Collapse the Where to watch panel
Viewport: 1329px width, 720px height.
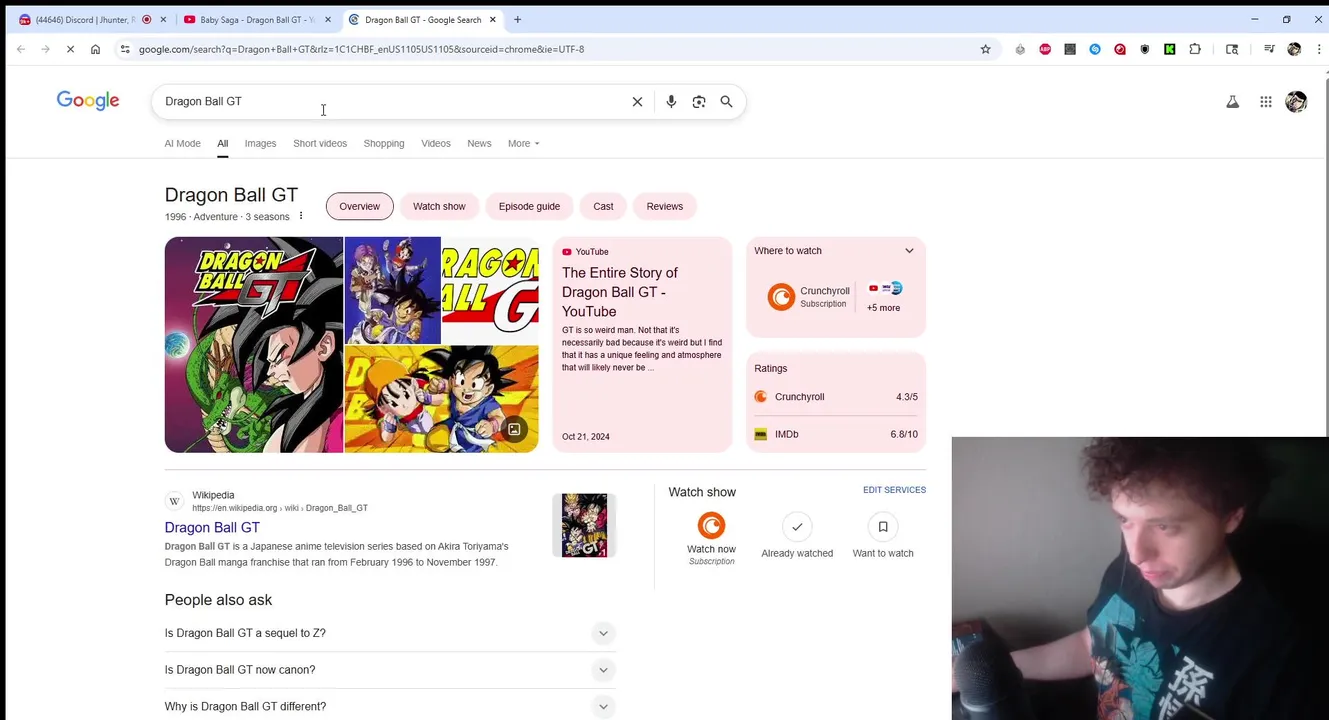tap(909, 251)
